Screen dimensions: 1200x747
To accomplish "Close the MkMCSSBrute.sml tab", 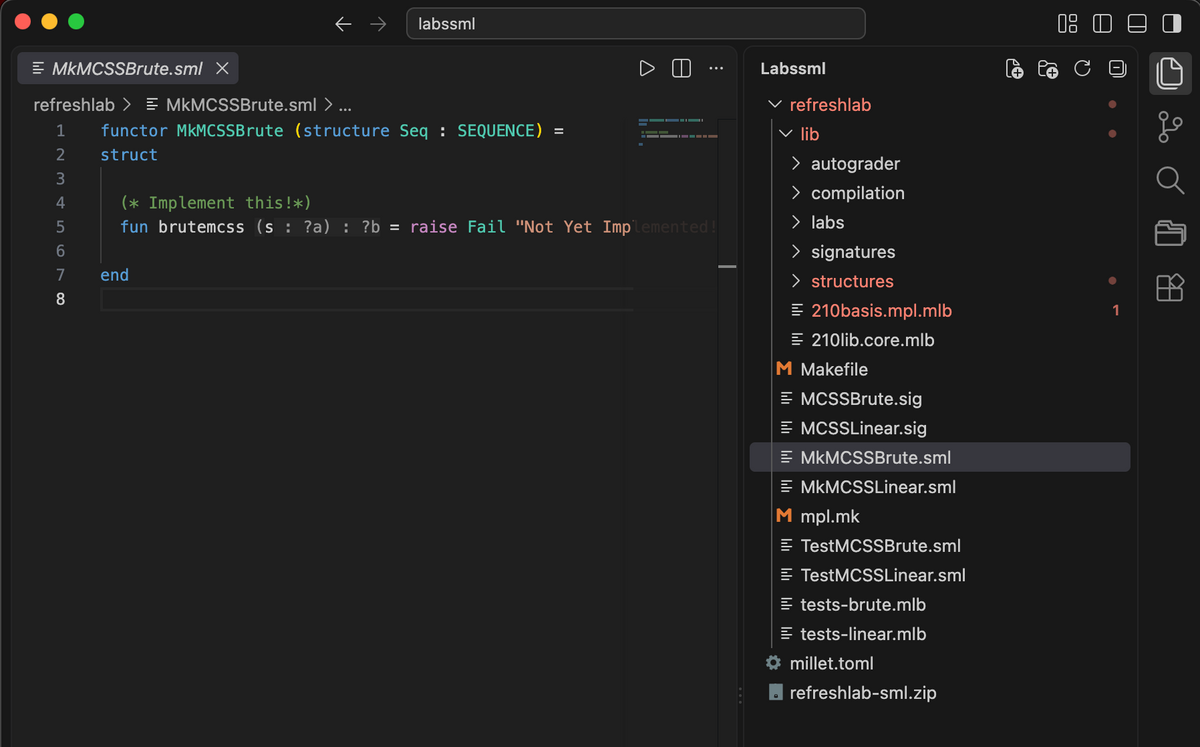I will (222, 69).
